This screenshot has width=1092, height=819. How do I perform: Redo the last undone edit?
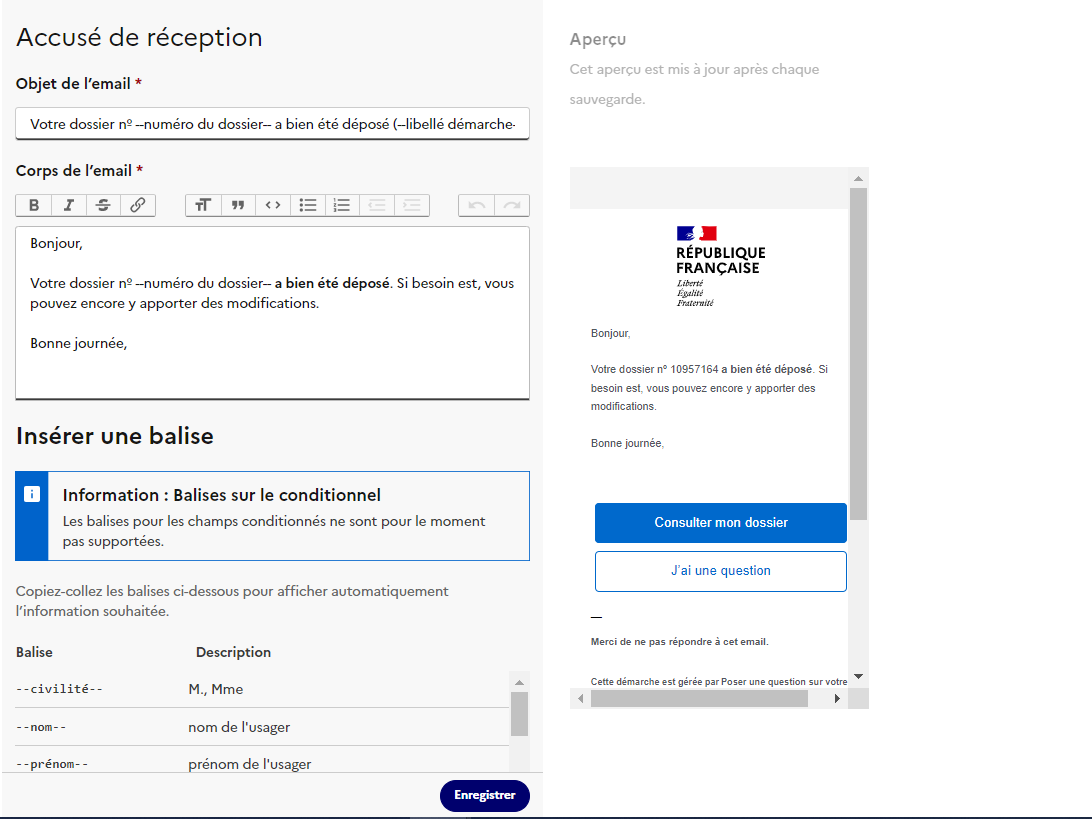[x=512, y=205]
